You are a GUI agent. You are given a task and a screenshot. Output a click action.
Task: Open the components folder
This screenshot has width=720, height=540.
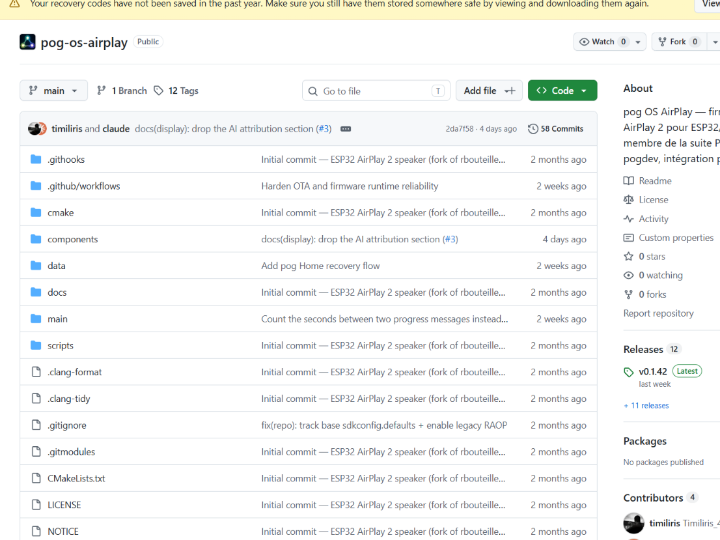coord(73,239)
